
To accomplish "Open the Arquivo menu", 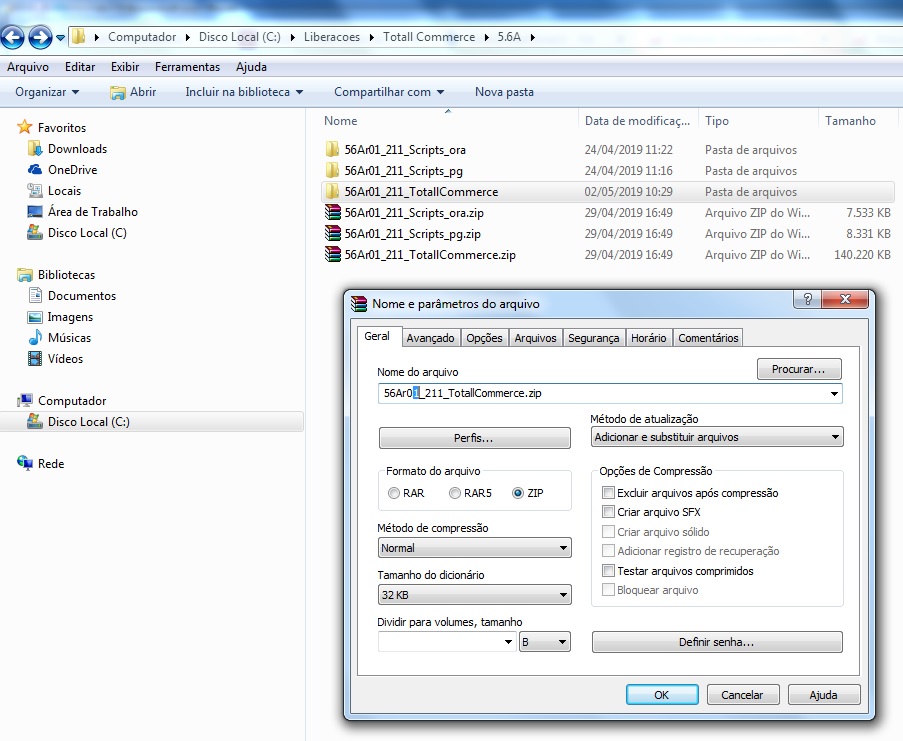I will (28, 67).
